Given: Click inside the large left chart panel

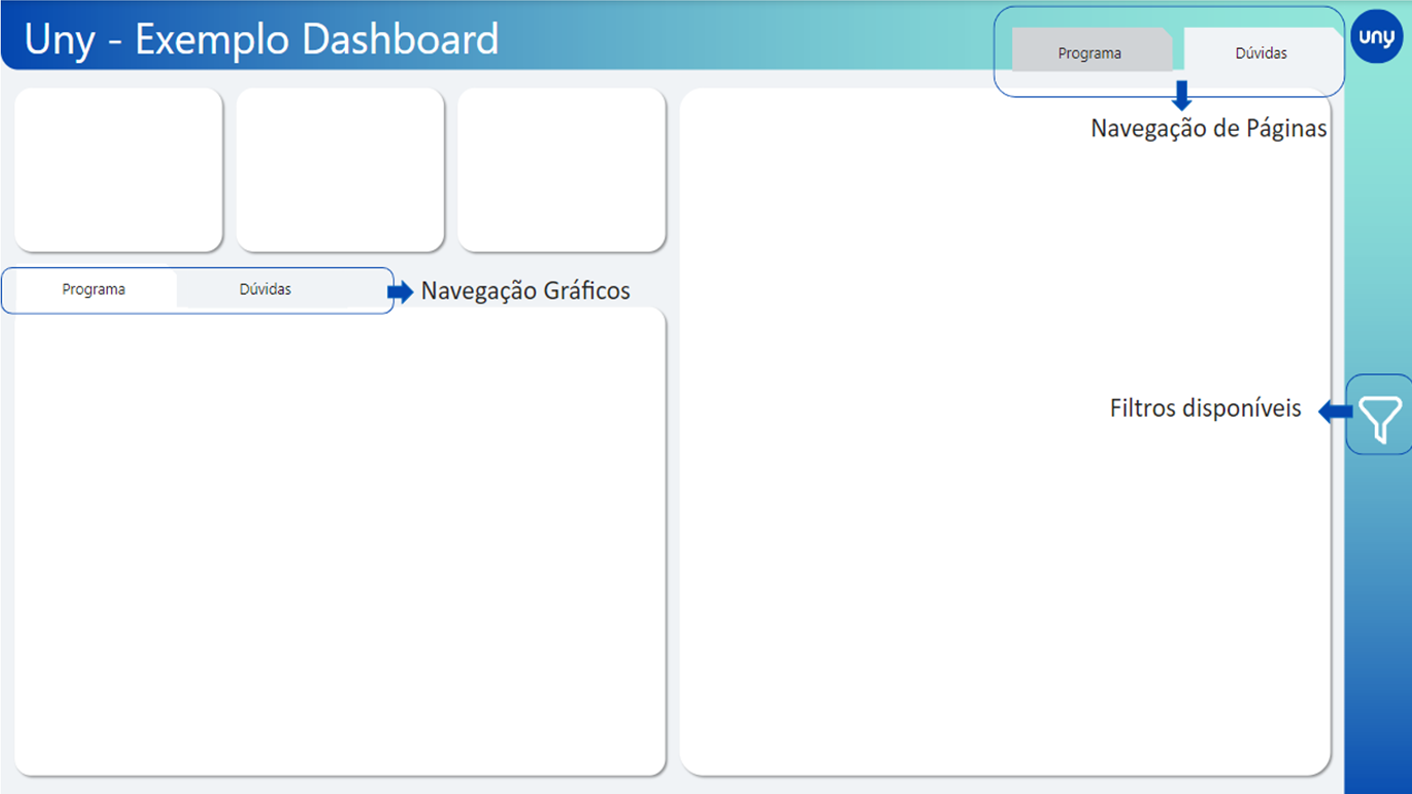Looking at the screenshot, I should (x=340, y=540).
